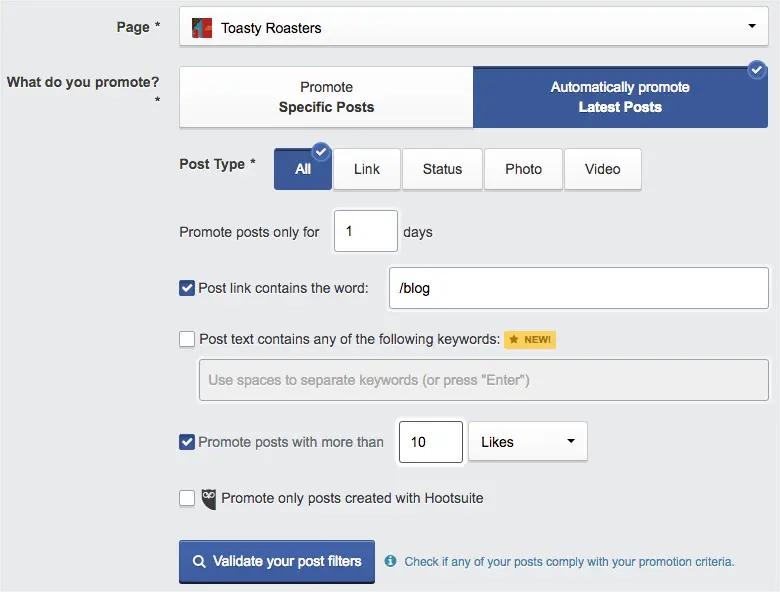
Task: Pick the Photo post type
Action: 523,169
